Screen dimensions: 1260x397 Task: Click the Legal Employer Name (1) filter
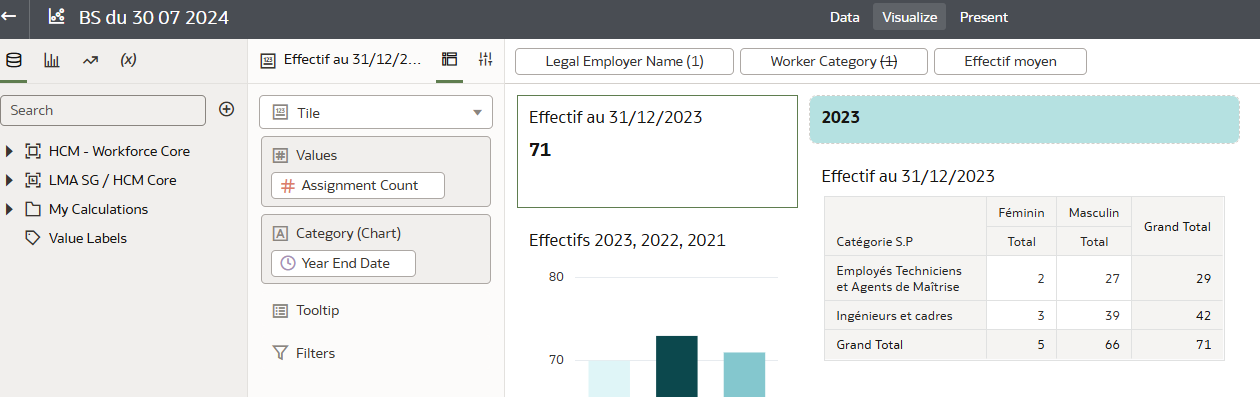tap(625, 61)
